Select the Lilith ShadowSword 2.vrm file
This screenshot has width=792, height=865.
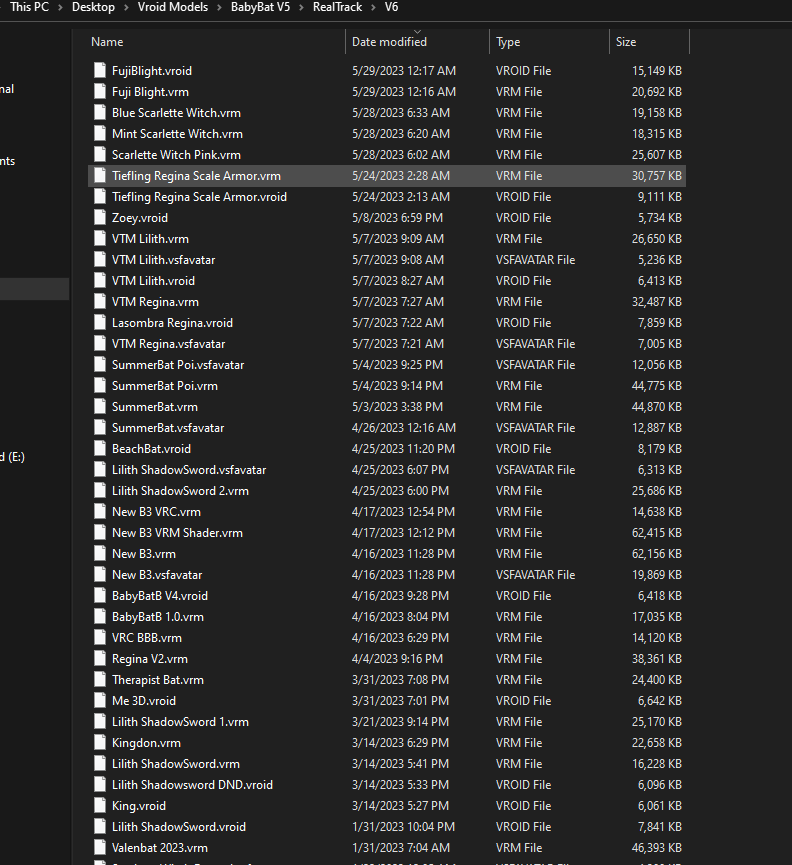pyautogui.click(x=180, y=491)
